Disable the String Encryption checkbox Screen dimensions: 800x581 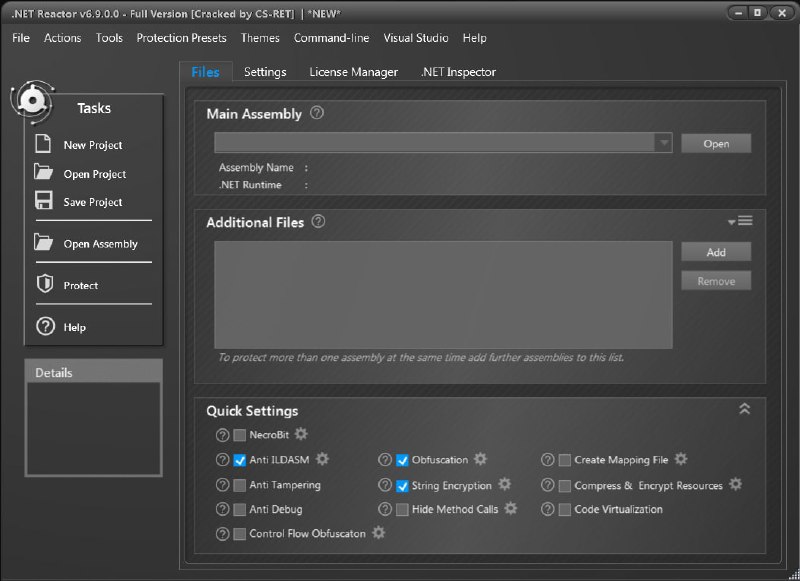pyautogui.click(x=402, y=486)
